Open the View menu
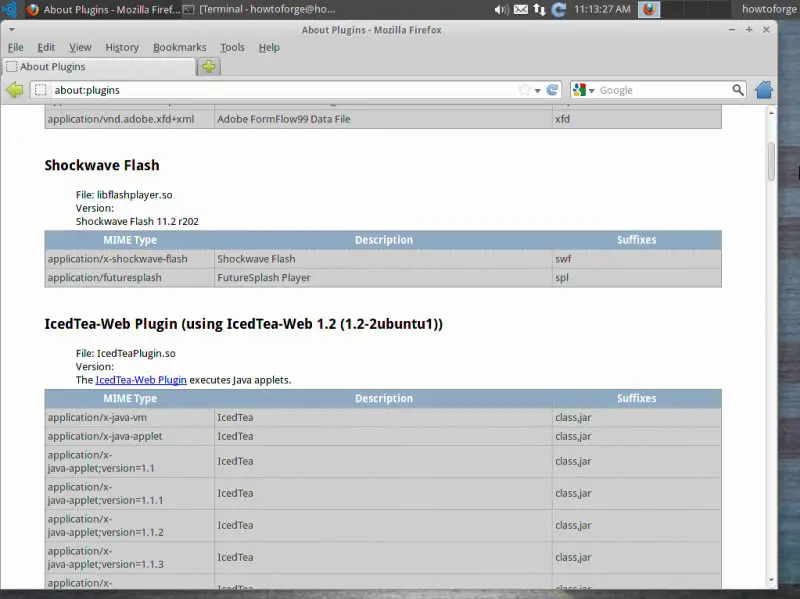The height and width of the screenshot is (599, 800). tap(80, 47)
